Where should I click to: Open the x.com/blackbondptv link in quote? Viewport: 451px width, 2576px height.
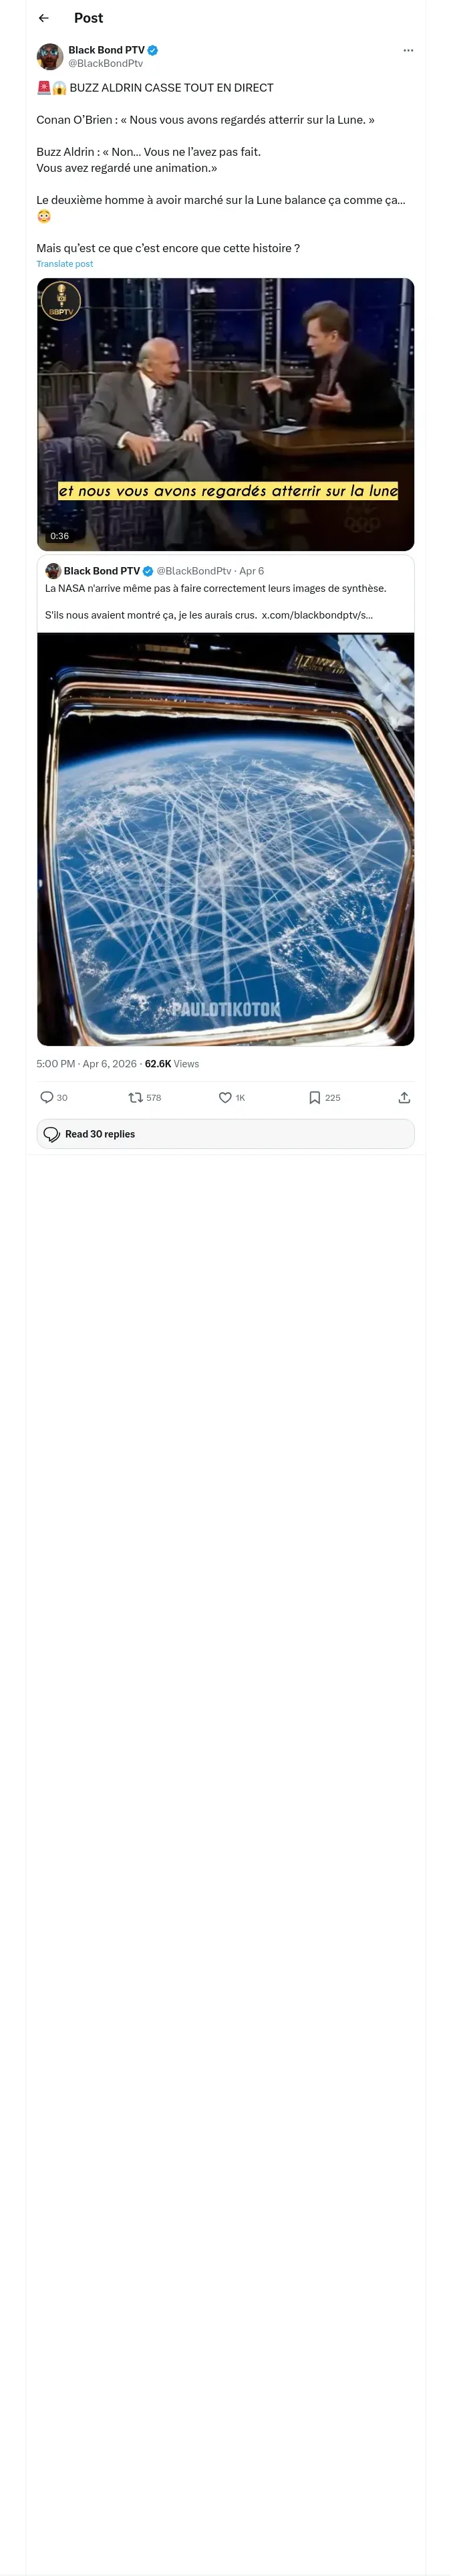click(317, 615)
